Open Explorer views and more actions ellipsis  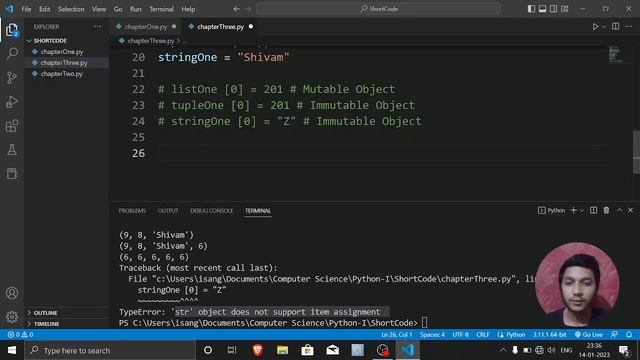[97, 27]
